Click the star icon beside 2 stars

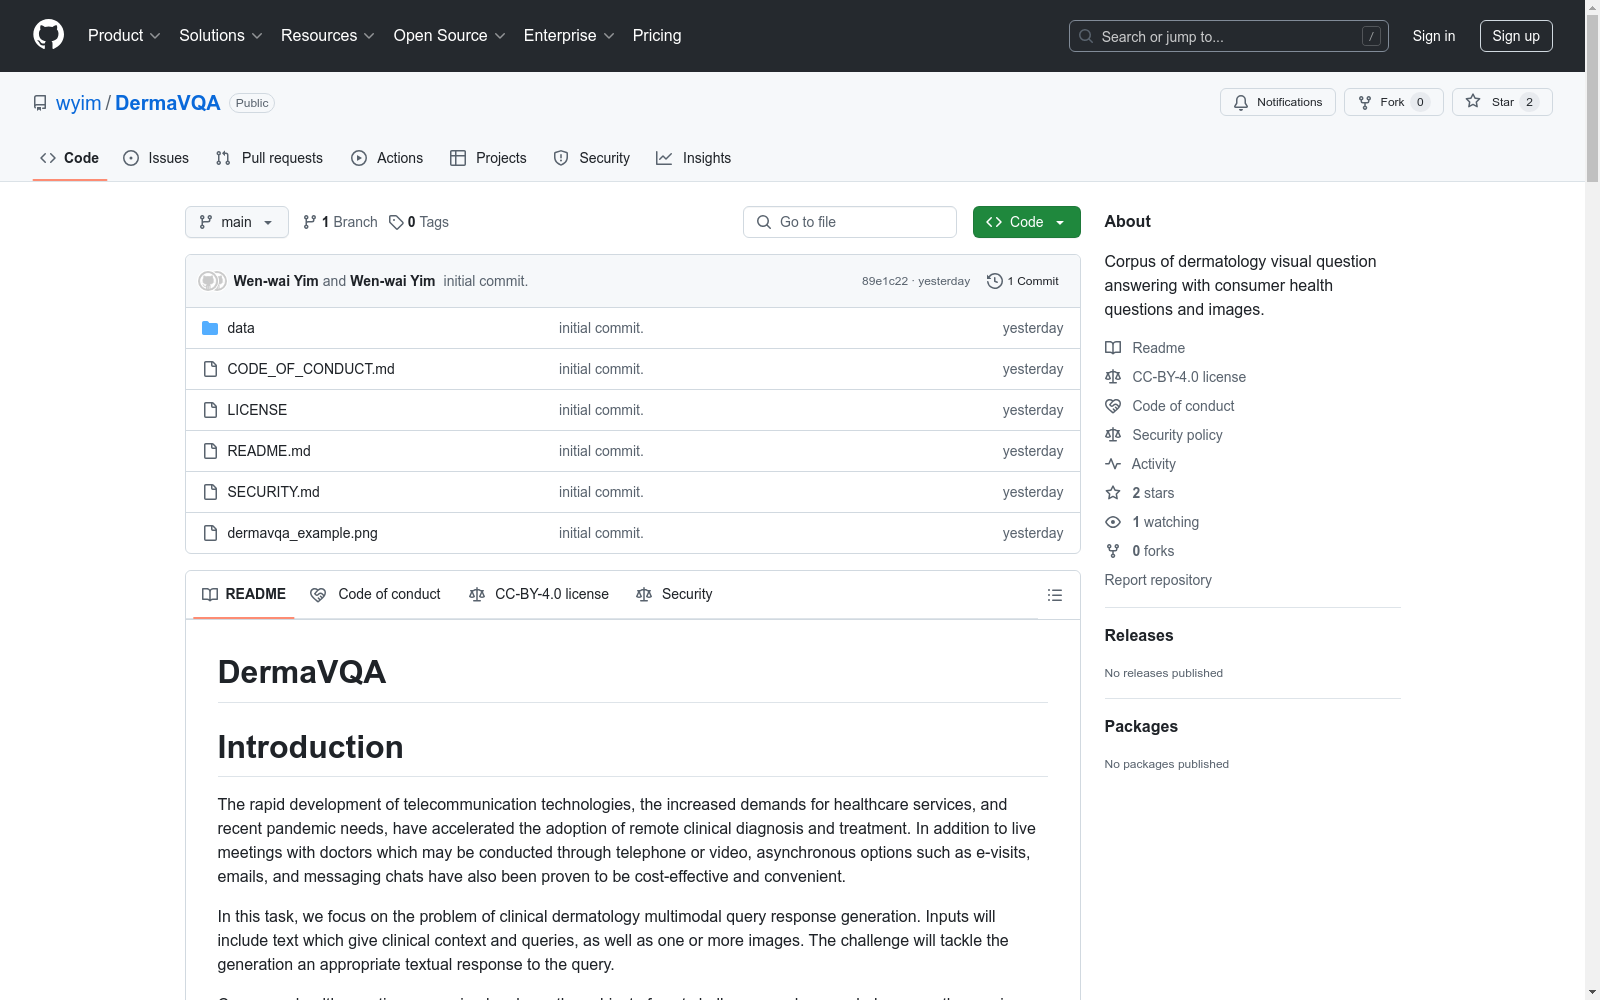point(1113,493)
